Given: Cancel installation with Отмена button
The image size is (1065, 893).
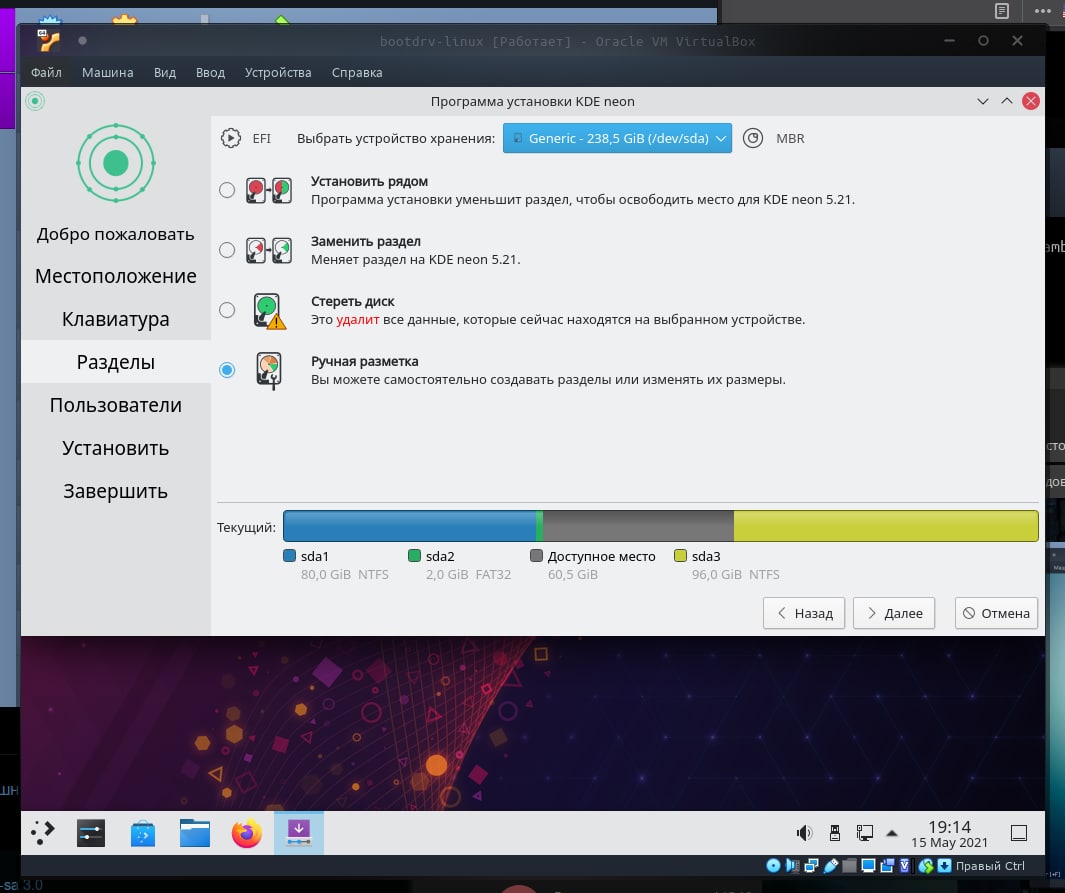Looking at the screenshot, I should [996, 613].
